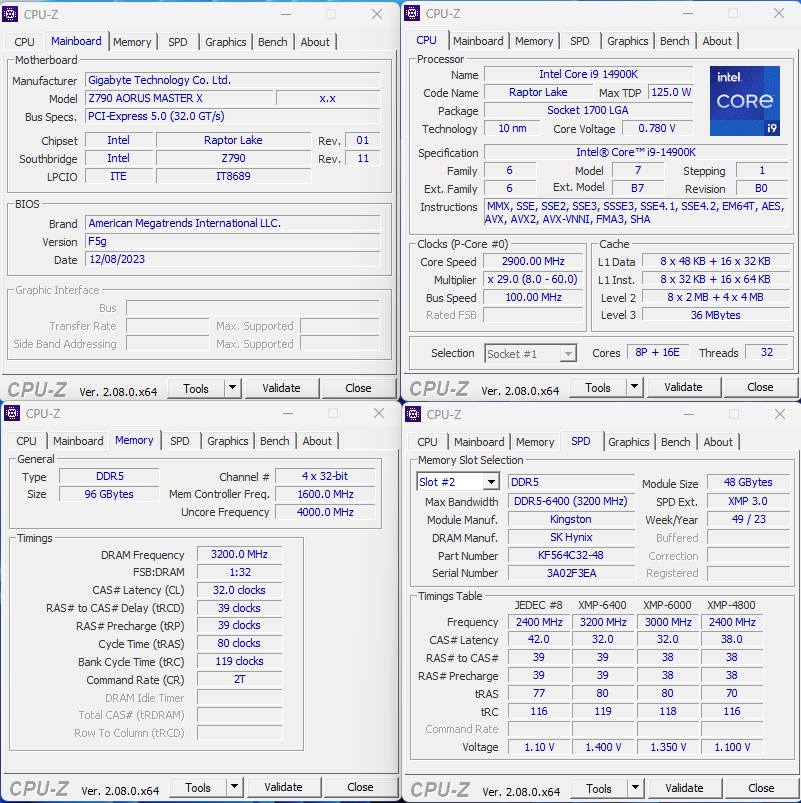
Task: Click CPU-Z title icon in the Mainboard window
Action: [11, 14]
